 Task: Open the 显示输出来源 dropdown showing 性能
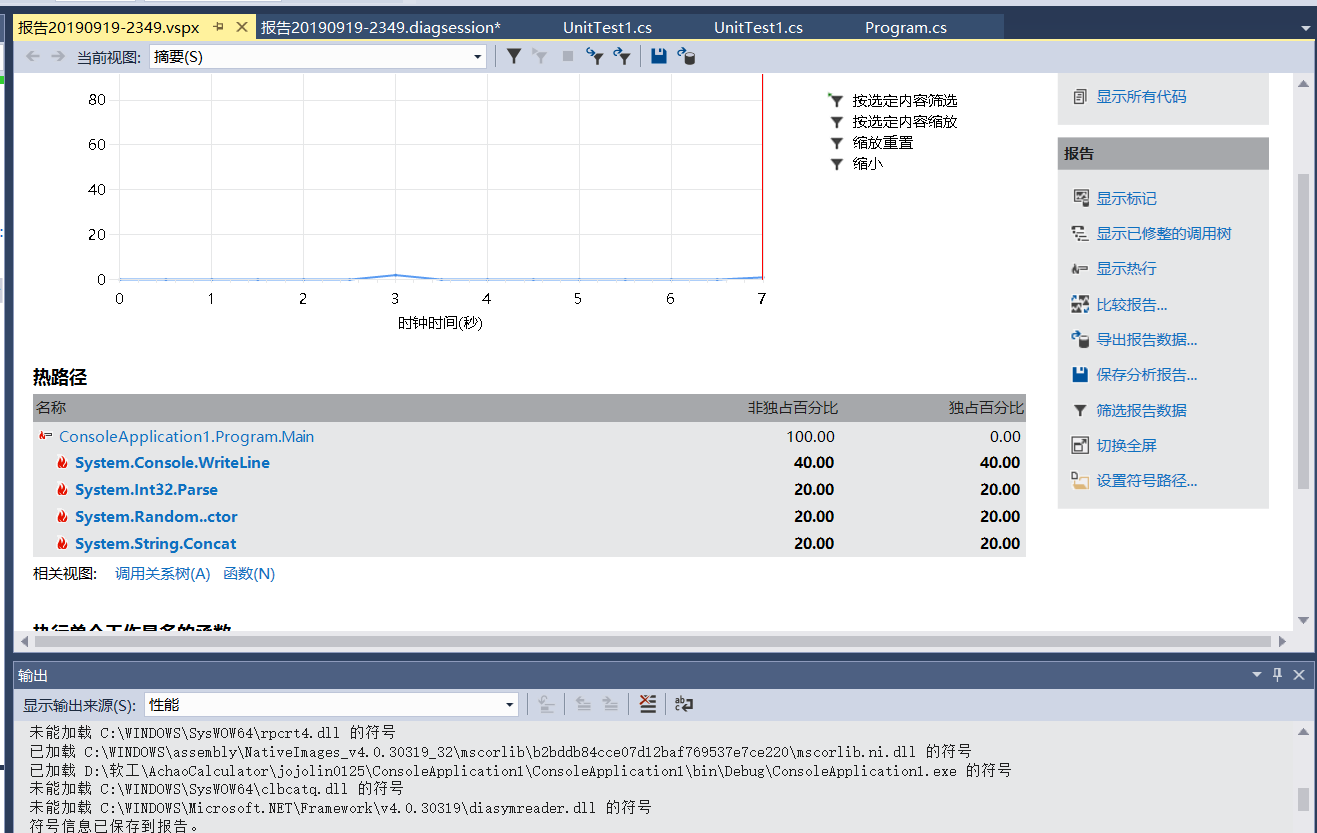click(x=331, y=704)
